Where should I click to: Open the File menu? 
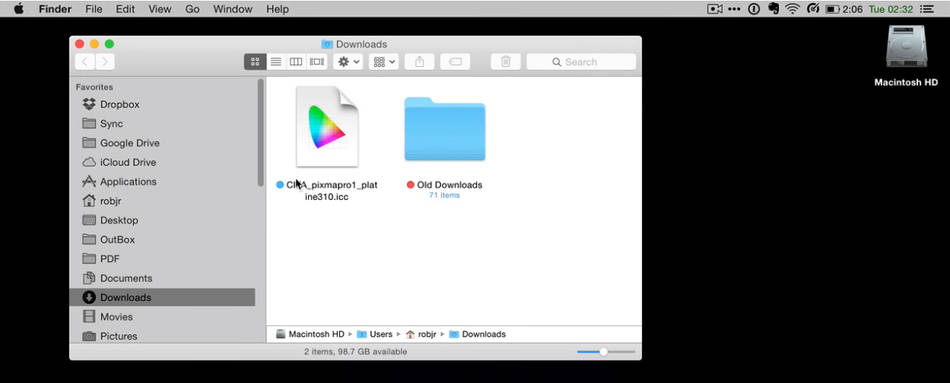coord(94,9)
